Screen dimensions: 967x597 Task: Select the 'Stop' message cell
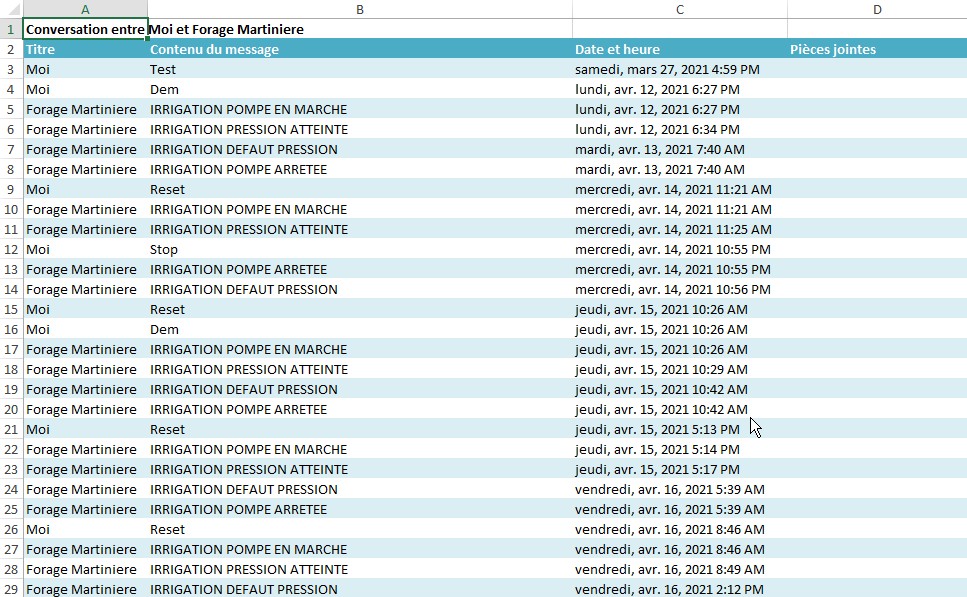tap(360, 249)
